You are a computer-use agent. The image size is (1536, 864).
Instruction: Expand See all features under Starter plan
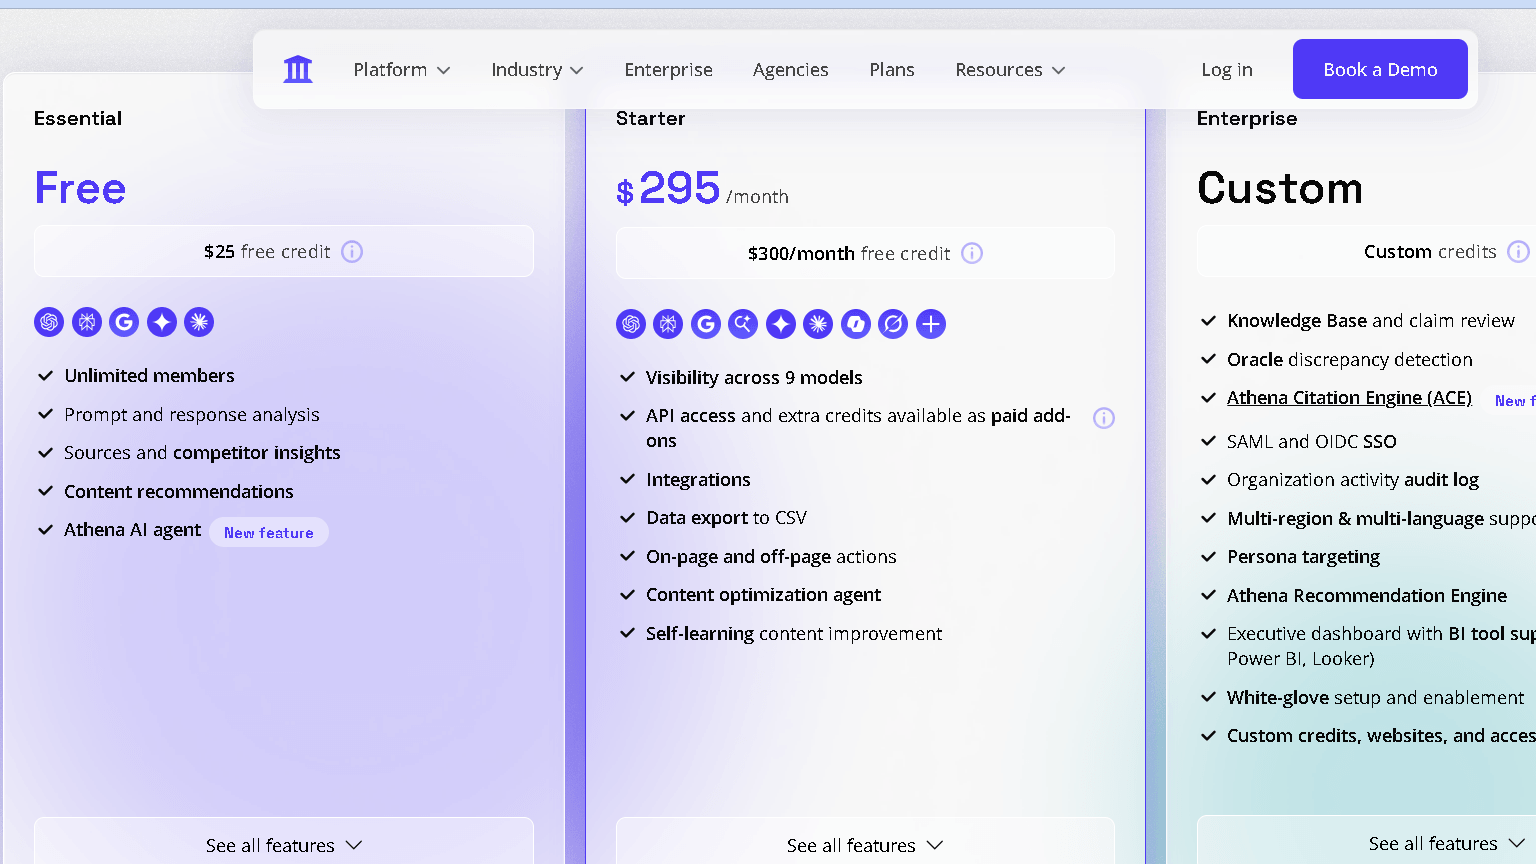pos(865,845)
